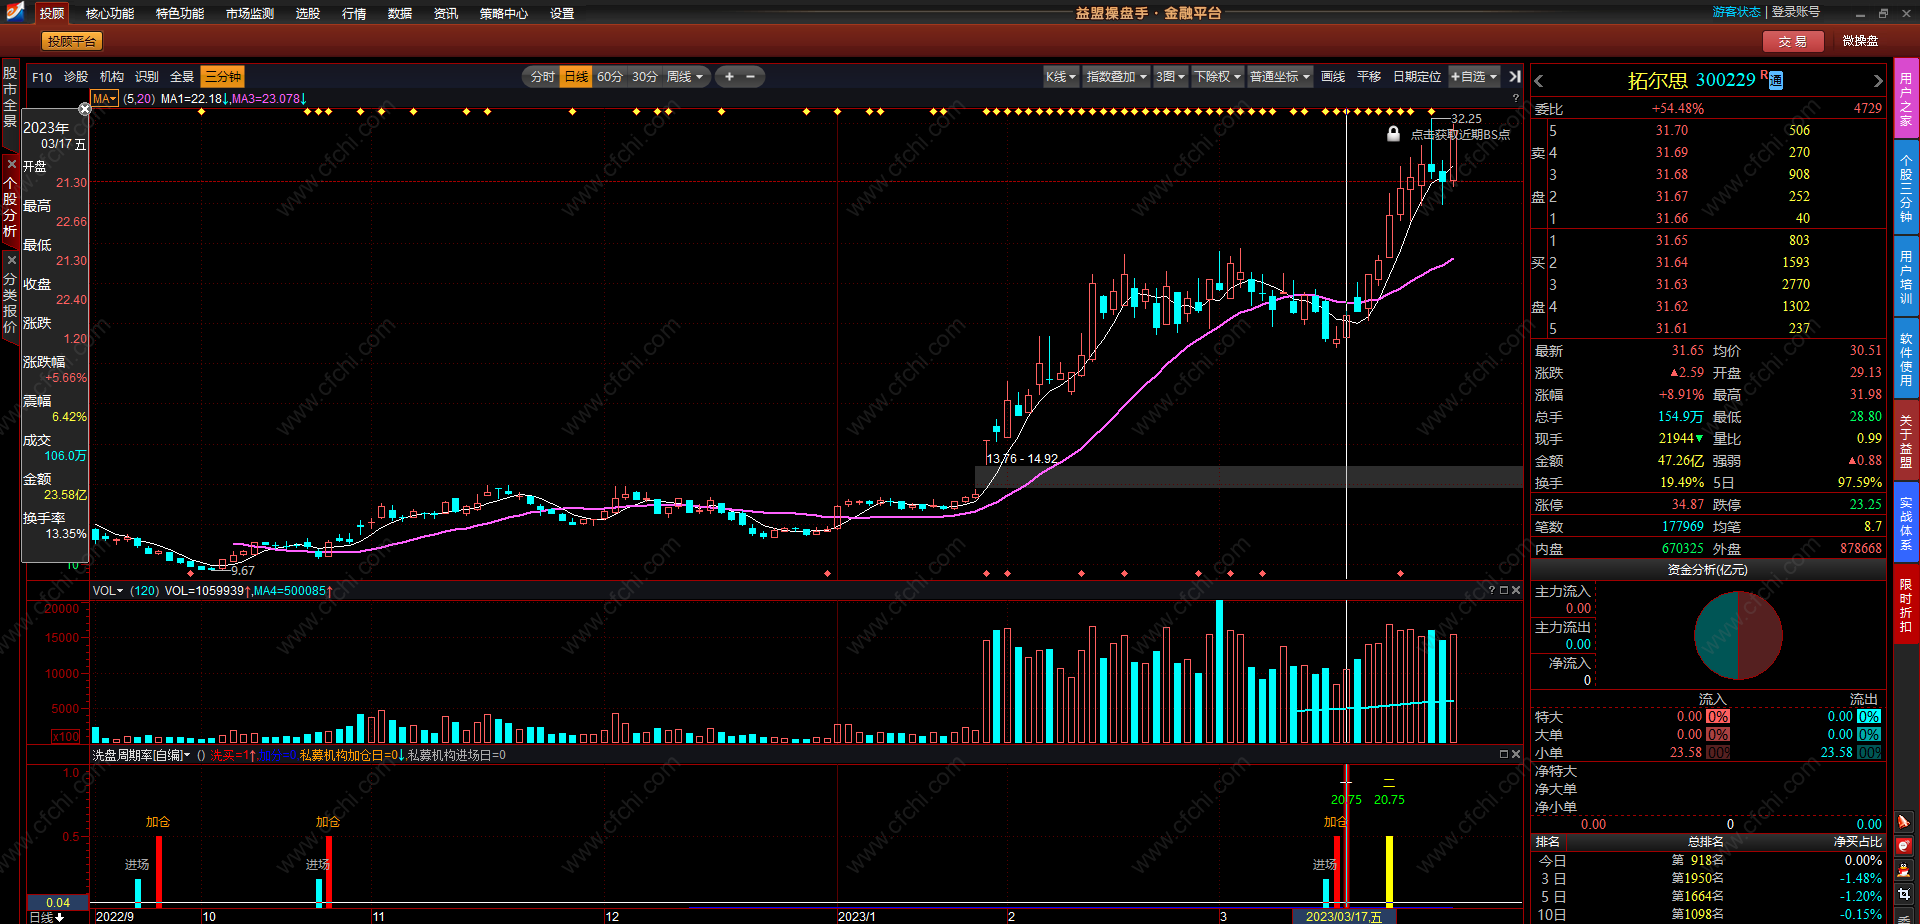Close the date info floating panel
The height and width of the screenshot is (924, 1920).
(x=85, y=109)
